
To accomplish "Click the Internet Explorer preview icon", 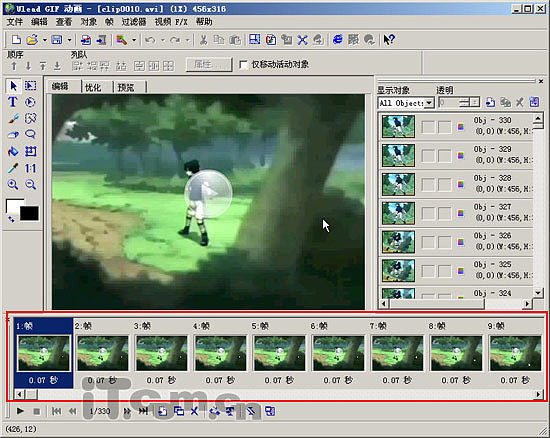I will pyautogui.click(x=337, y=40).
